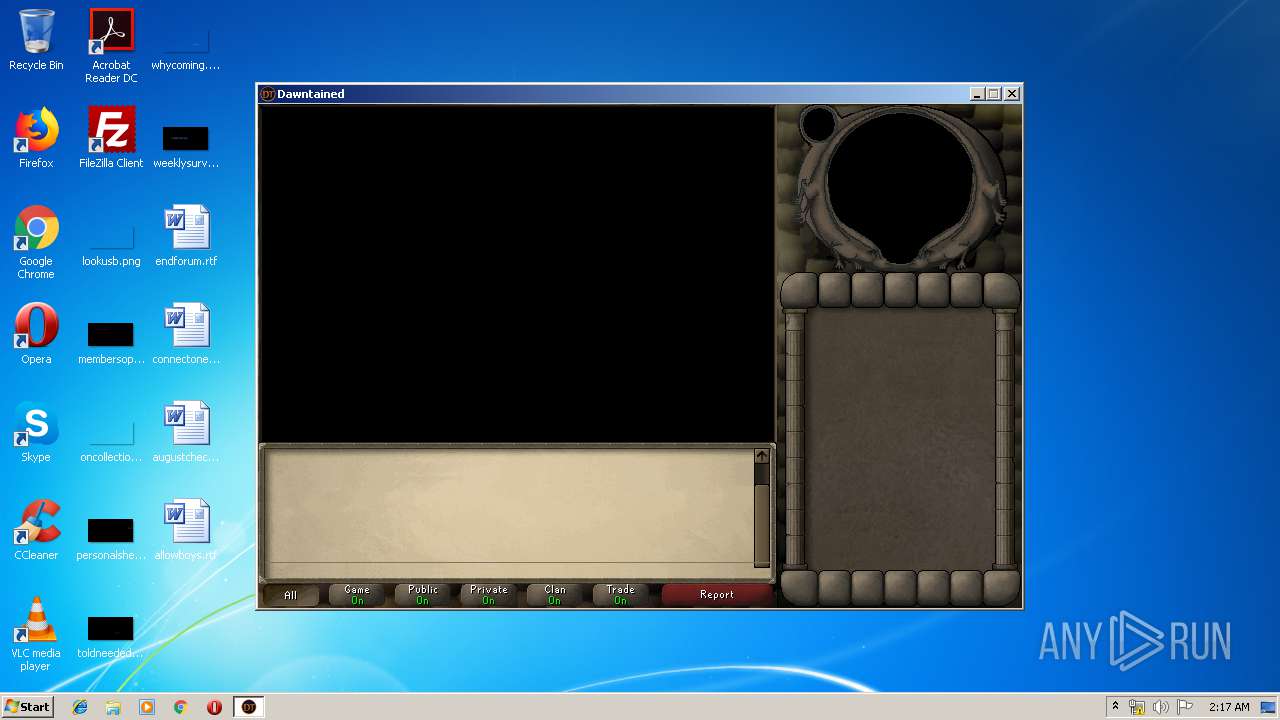This screenshot has width=1280, height=720.
Task: Select membersop... file on desktop
Action: point(111,341)
